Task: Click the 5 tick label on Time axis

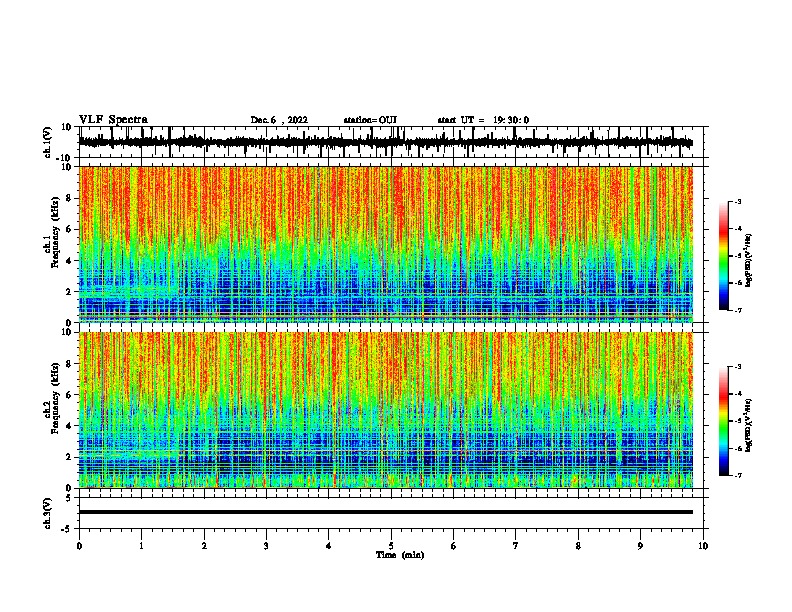Action: (391, 546)
